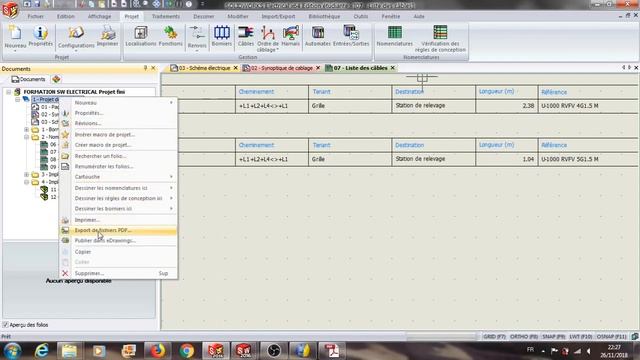640x360 pixels.
Task: Toggle GRID (F7) mode
Action: (x=494, y=337)
